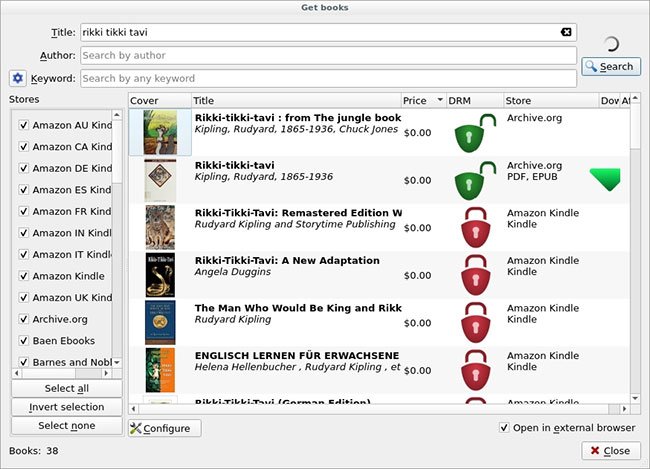Sort results by DRM column header

point(475,100)
